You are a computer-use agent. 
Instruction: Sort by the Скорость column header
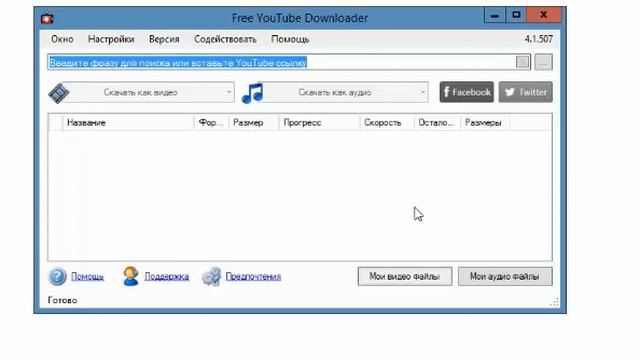tap(387, 122)
